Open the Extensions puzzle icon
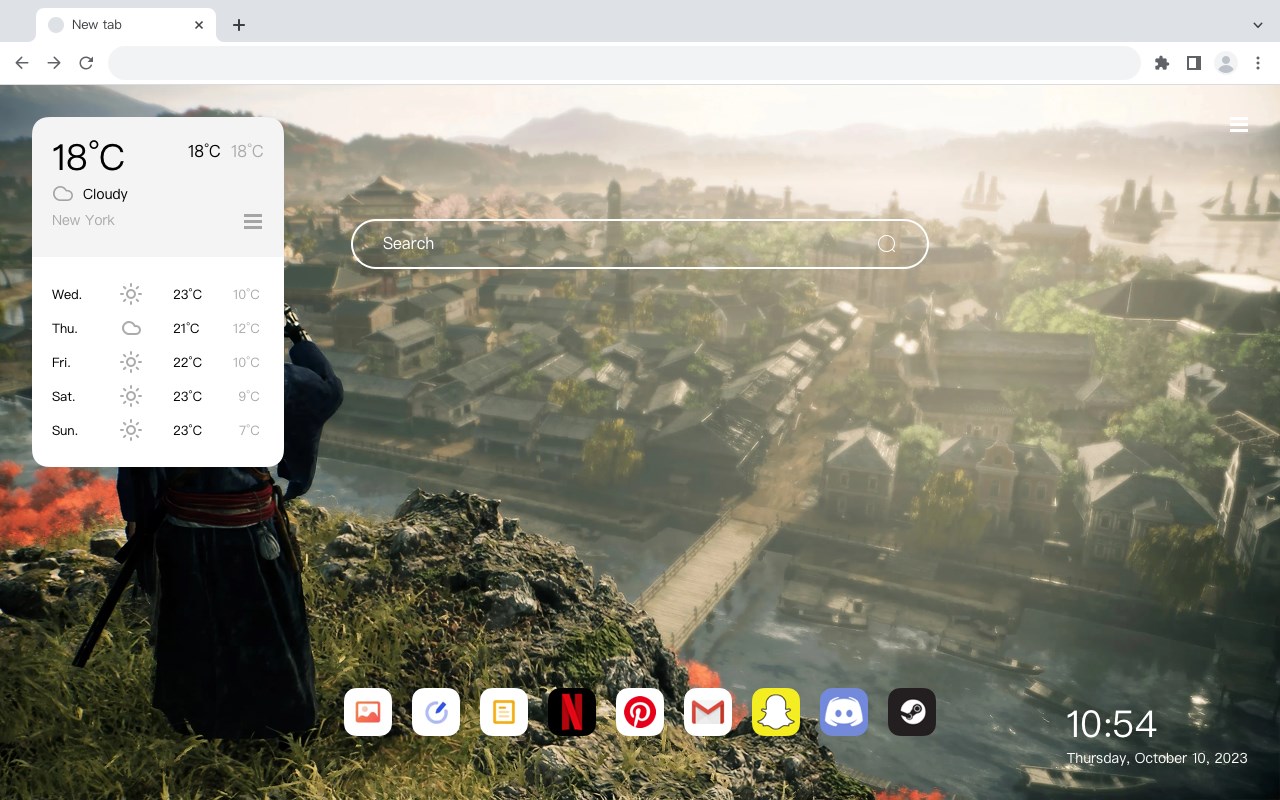 [x=1161, y=63]
